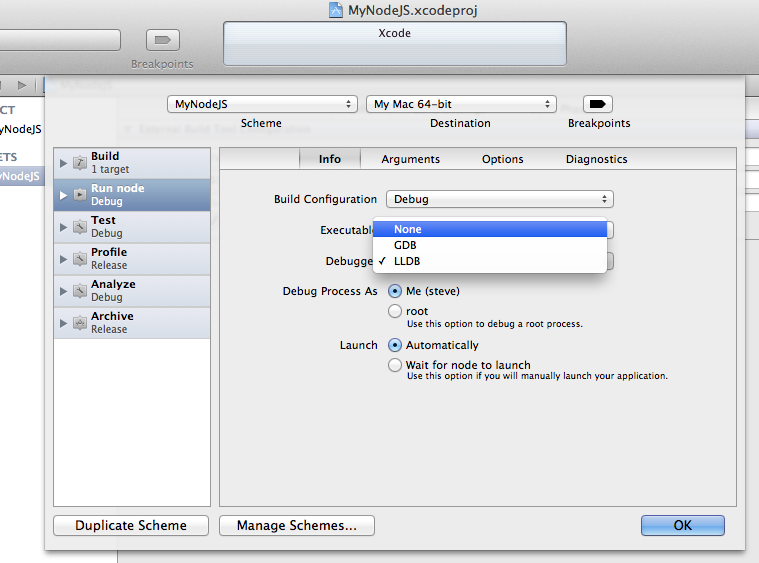Click the Run node action icon
The height and width of the screenshot is (563, 759).
tap(80, 195)
